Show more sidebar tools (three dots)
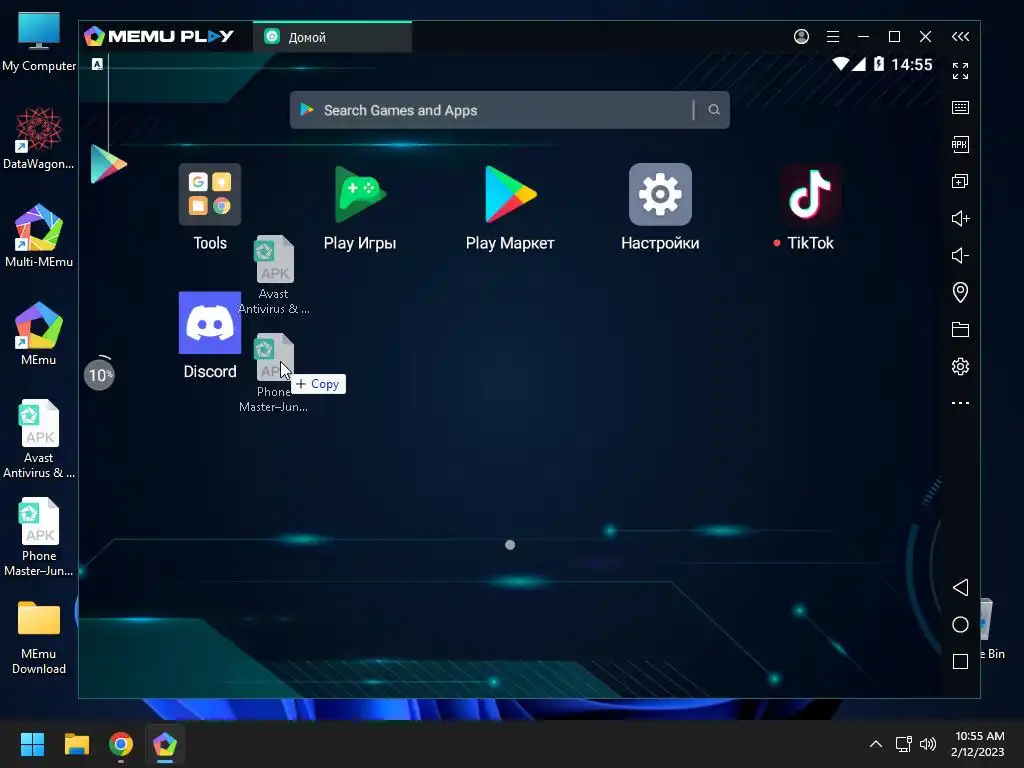 pyautogui.click(x=960, y=403)
